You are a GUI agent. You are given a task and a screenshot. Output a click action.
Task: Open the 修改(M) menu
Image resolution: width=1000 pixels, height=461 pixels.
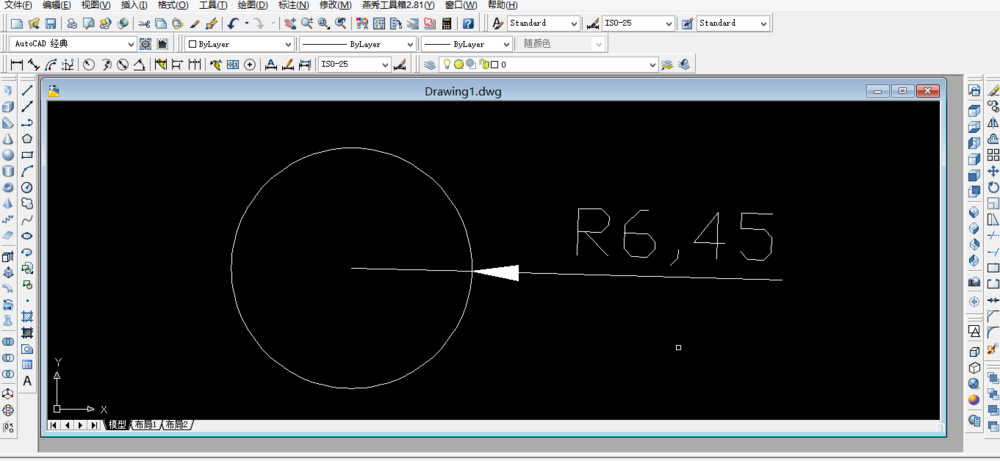pyautogui.click(x=335, y=5)
